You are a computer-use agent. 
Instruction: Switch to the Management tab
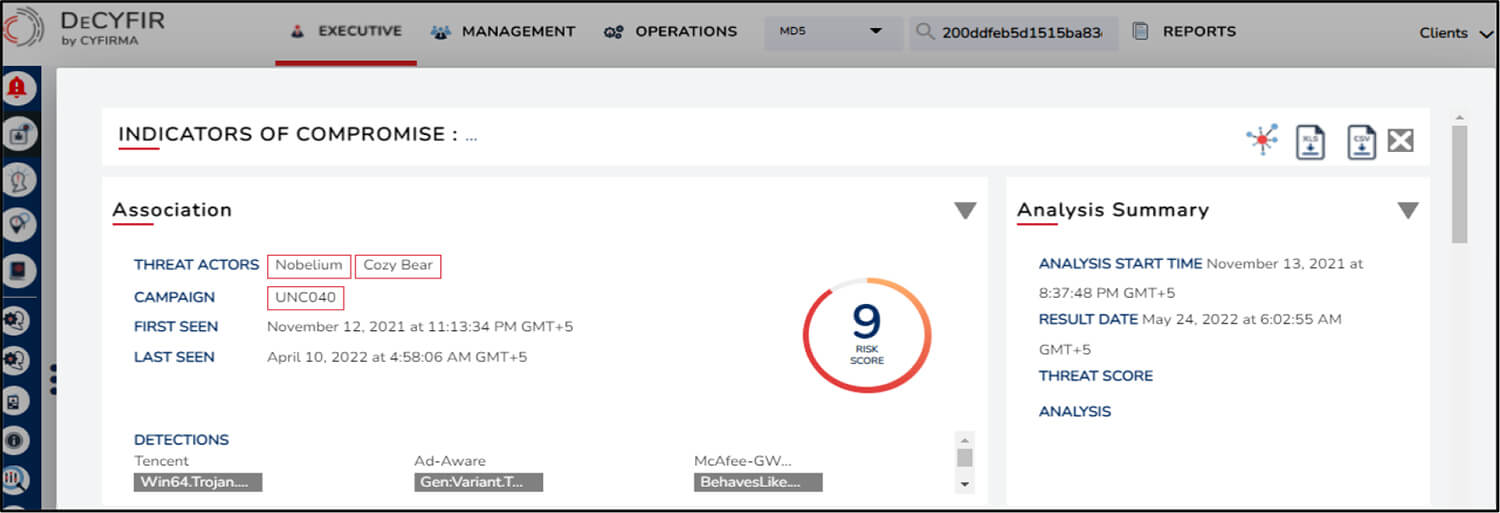[x=503, y=31]
